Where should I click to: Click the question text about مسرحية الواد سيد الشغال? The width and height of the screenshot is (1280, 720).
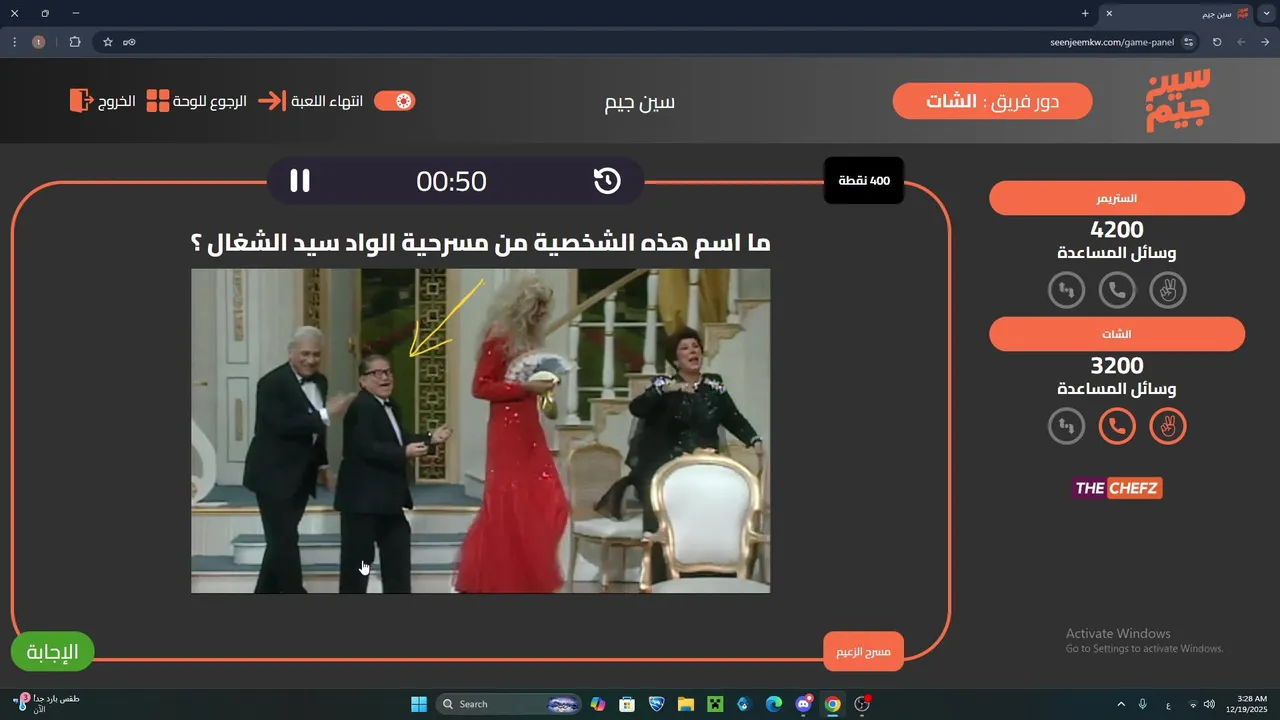481,243
